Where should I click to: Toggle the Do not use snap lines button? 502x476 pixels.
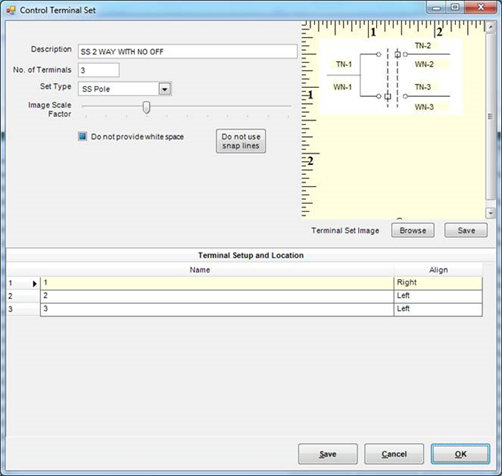coord(241,141)
